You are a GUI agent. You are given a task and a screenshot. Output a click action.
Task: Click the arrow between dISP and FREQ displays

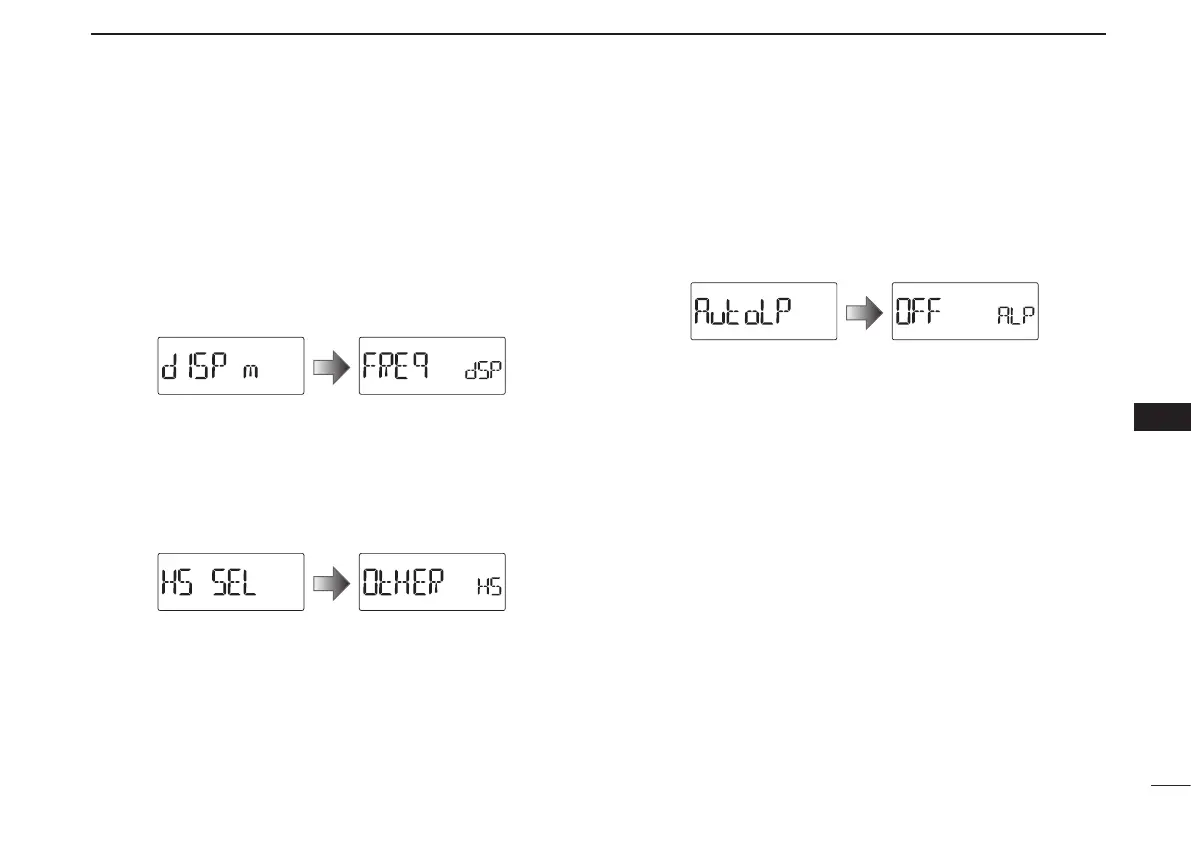pos(331,367)
